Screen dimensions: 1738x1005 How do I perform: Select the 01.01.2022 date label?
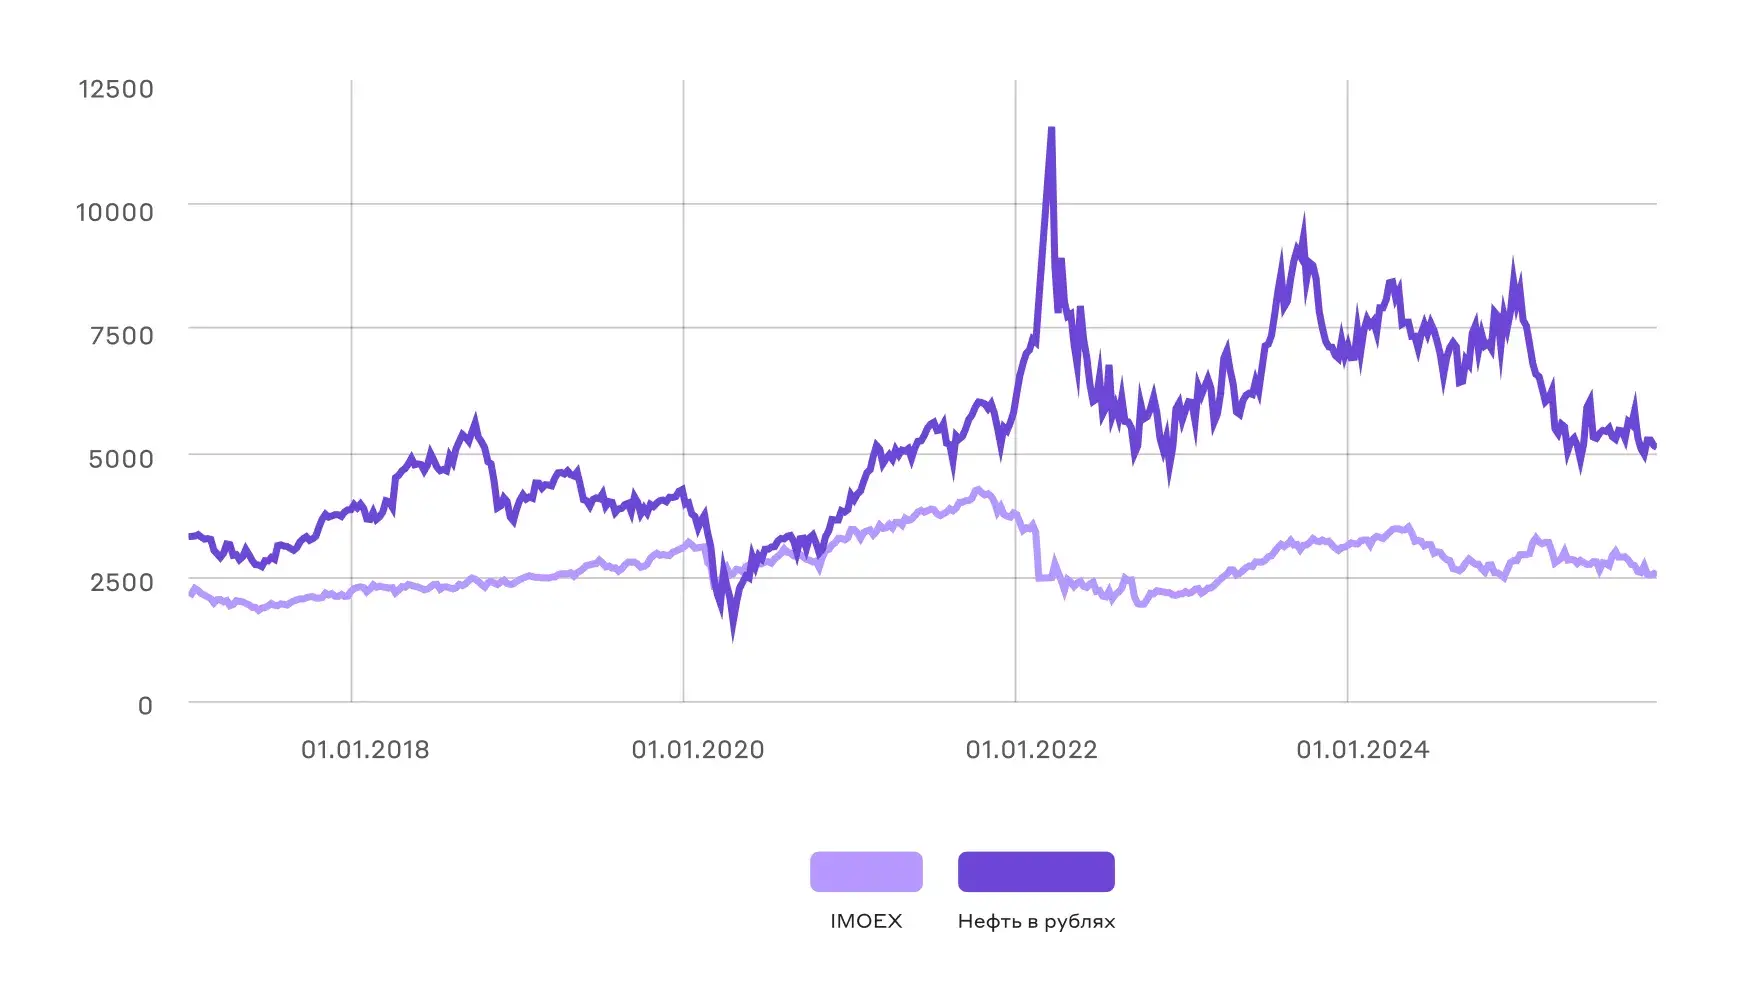tap(1031, 750)
